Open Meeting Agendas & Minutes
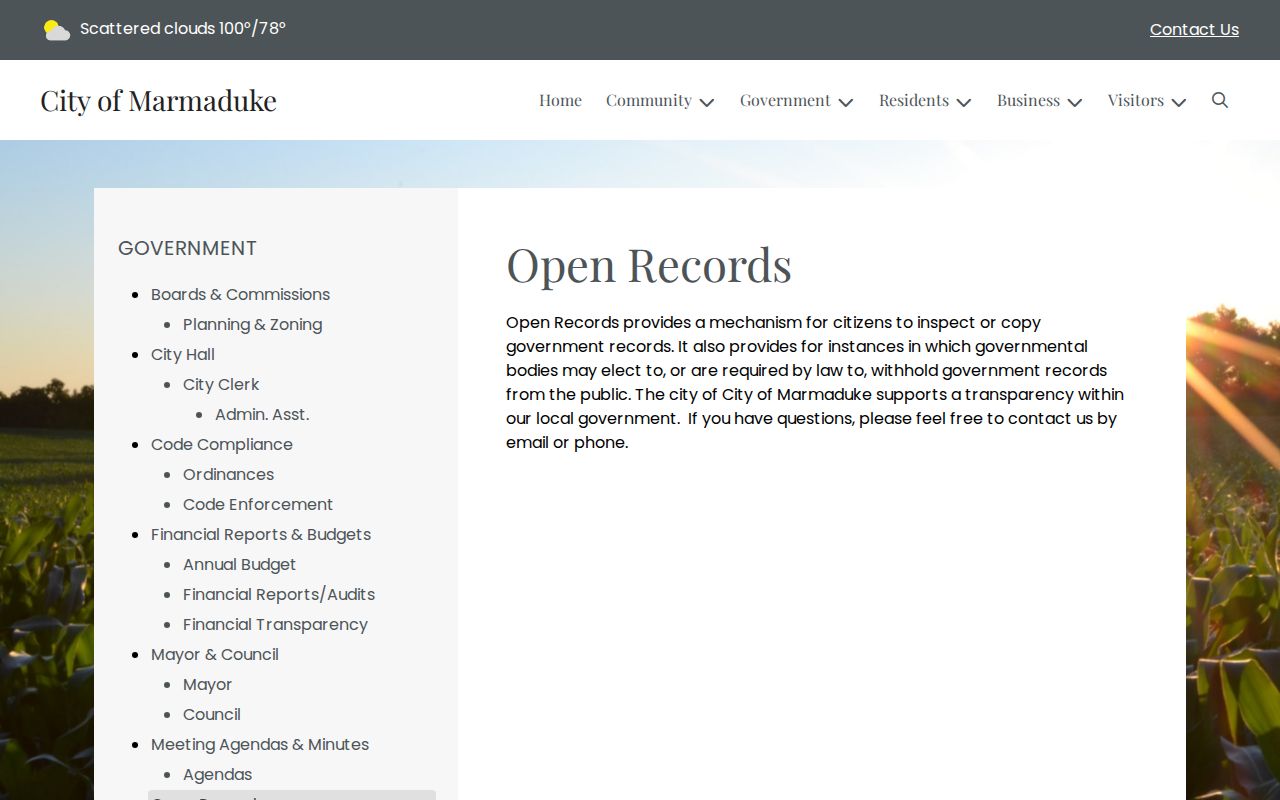 [260, 744]
